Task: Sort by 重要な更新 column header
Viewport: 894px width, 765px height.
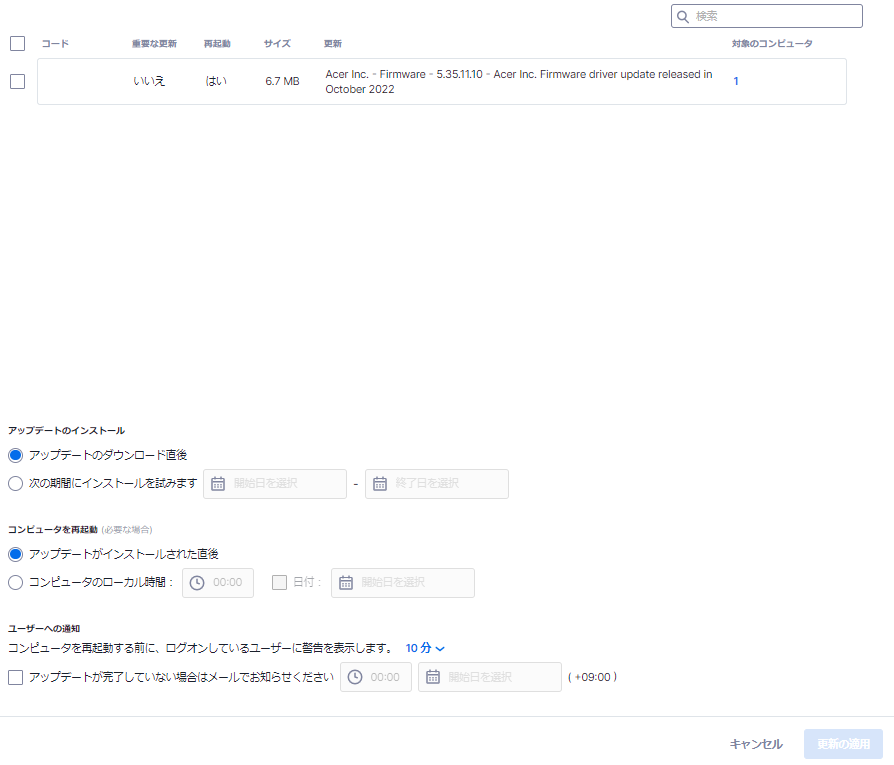Action: [154, 43]
